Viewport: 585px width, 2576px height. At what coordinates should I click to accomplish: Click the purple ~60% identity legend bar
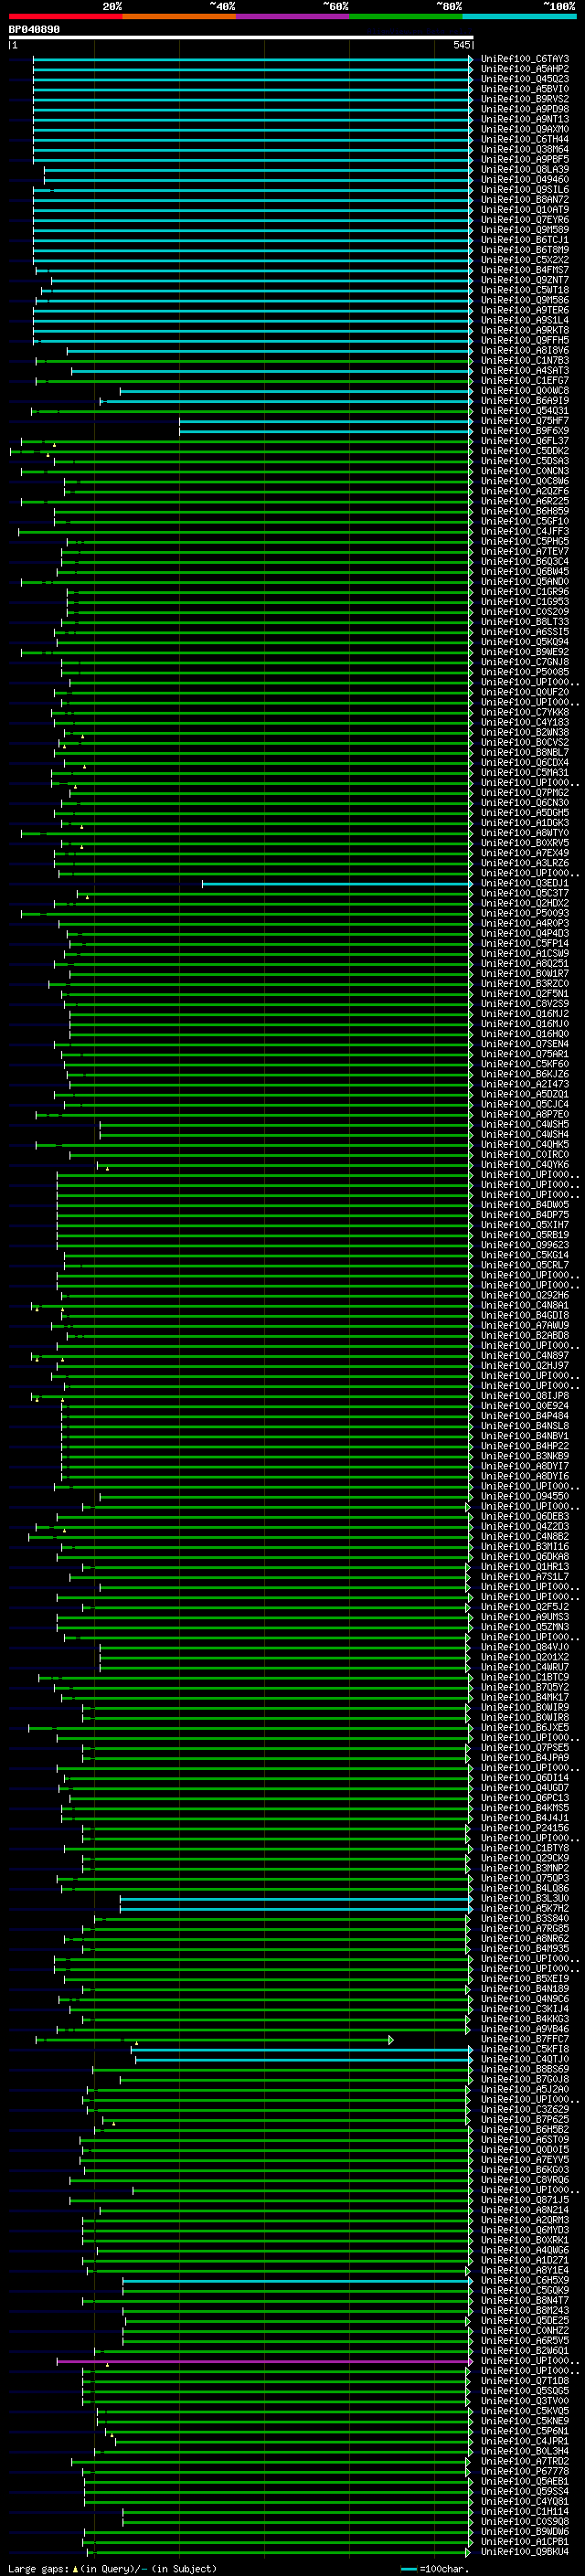click(292, 16)
